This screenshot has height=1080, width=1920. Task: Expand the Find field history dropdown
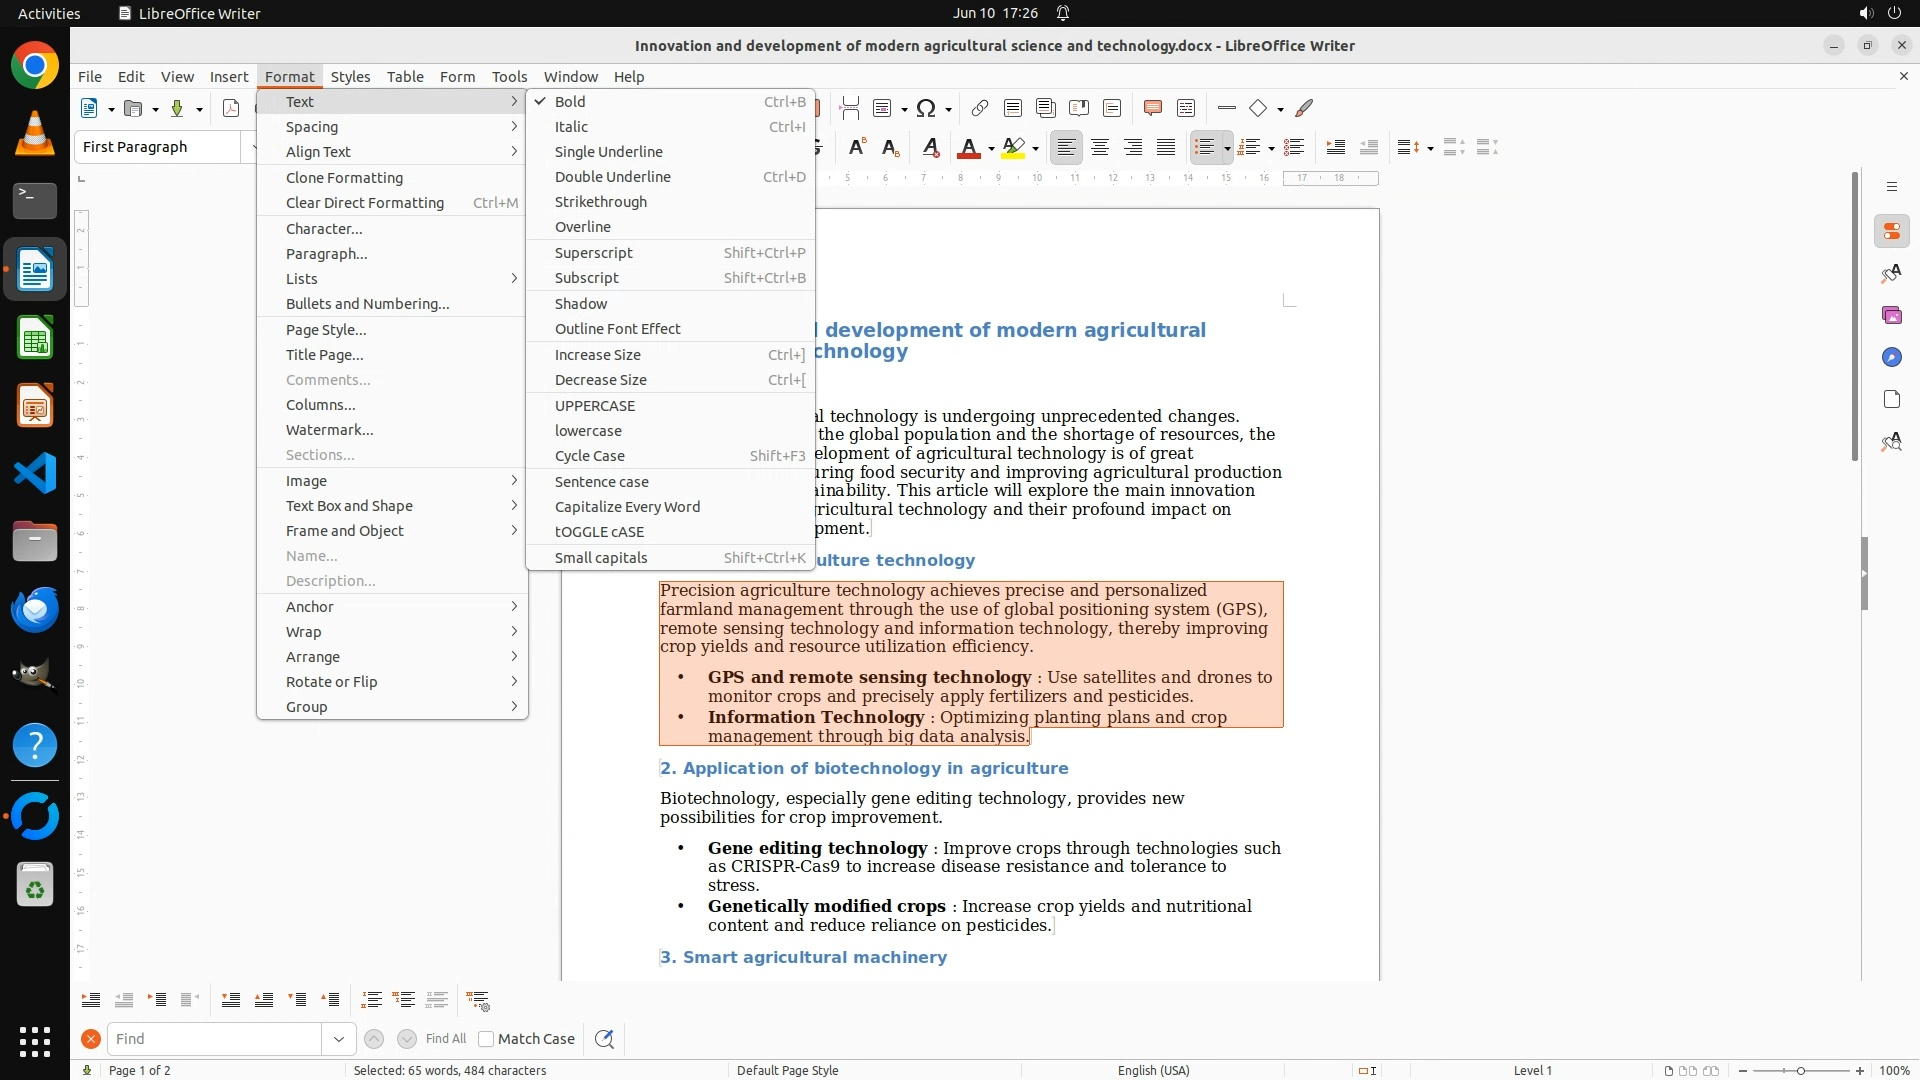[338, 1039]
